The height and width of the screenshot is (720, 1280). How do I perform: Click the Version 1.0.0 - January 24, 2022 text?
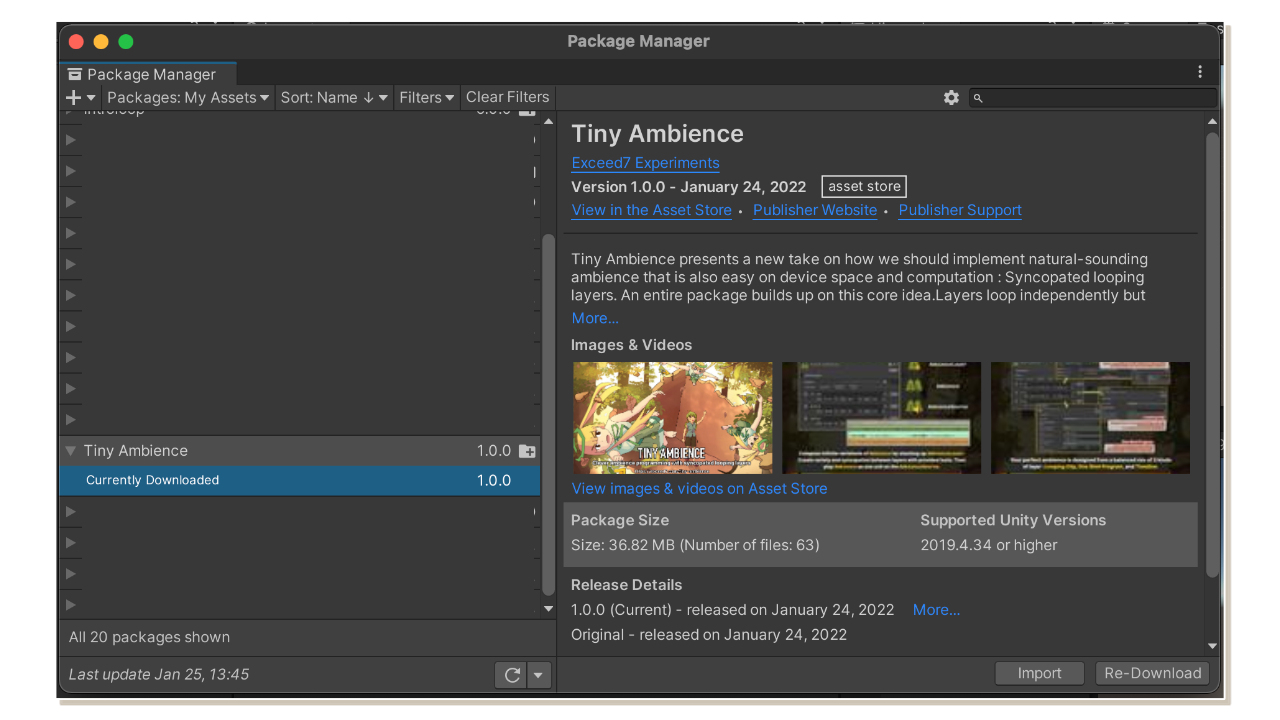(x=688, y=187)
